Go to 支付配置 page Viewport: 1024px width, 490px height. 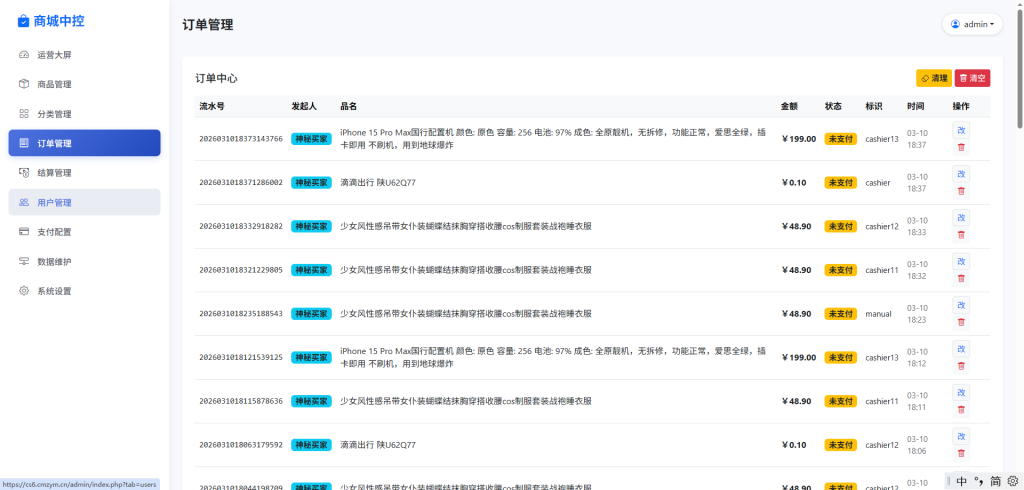tap(84, 232)
